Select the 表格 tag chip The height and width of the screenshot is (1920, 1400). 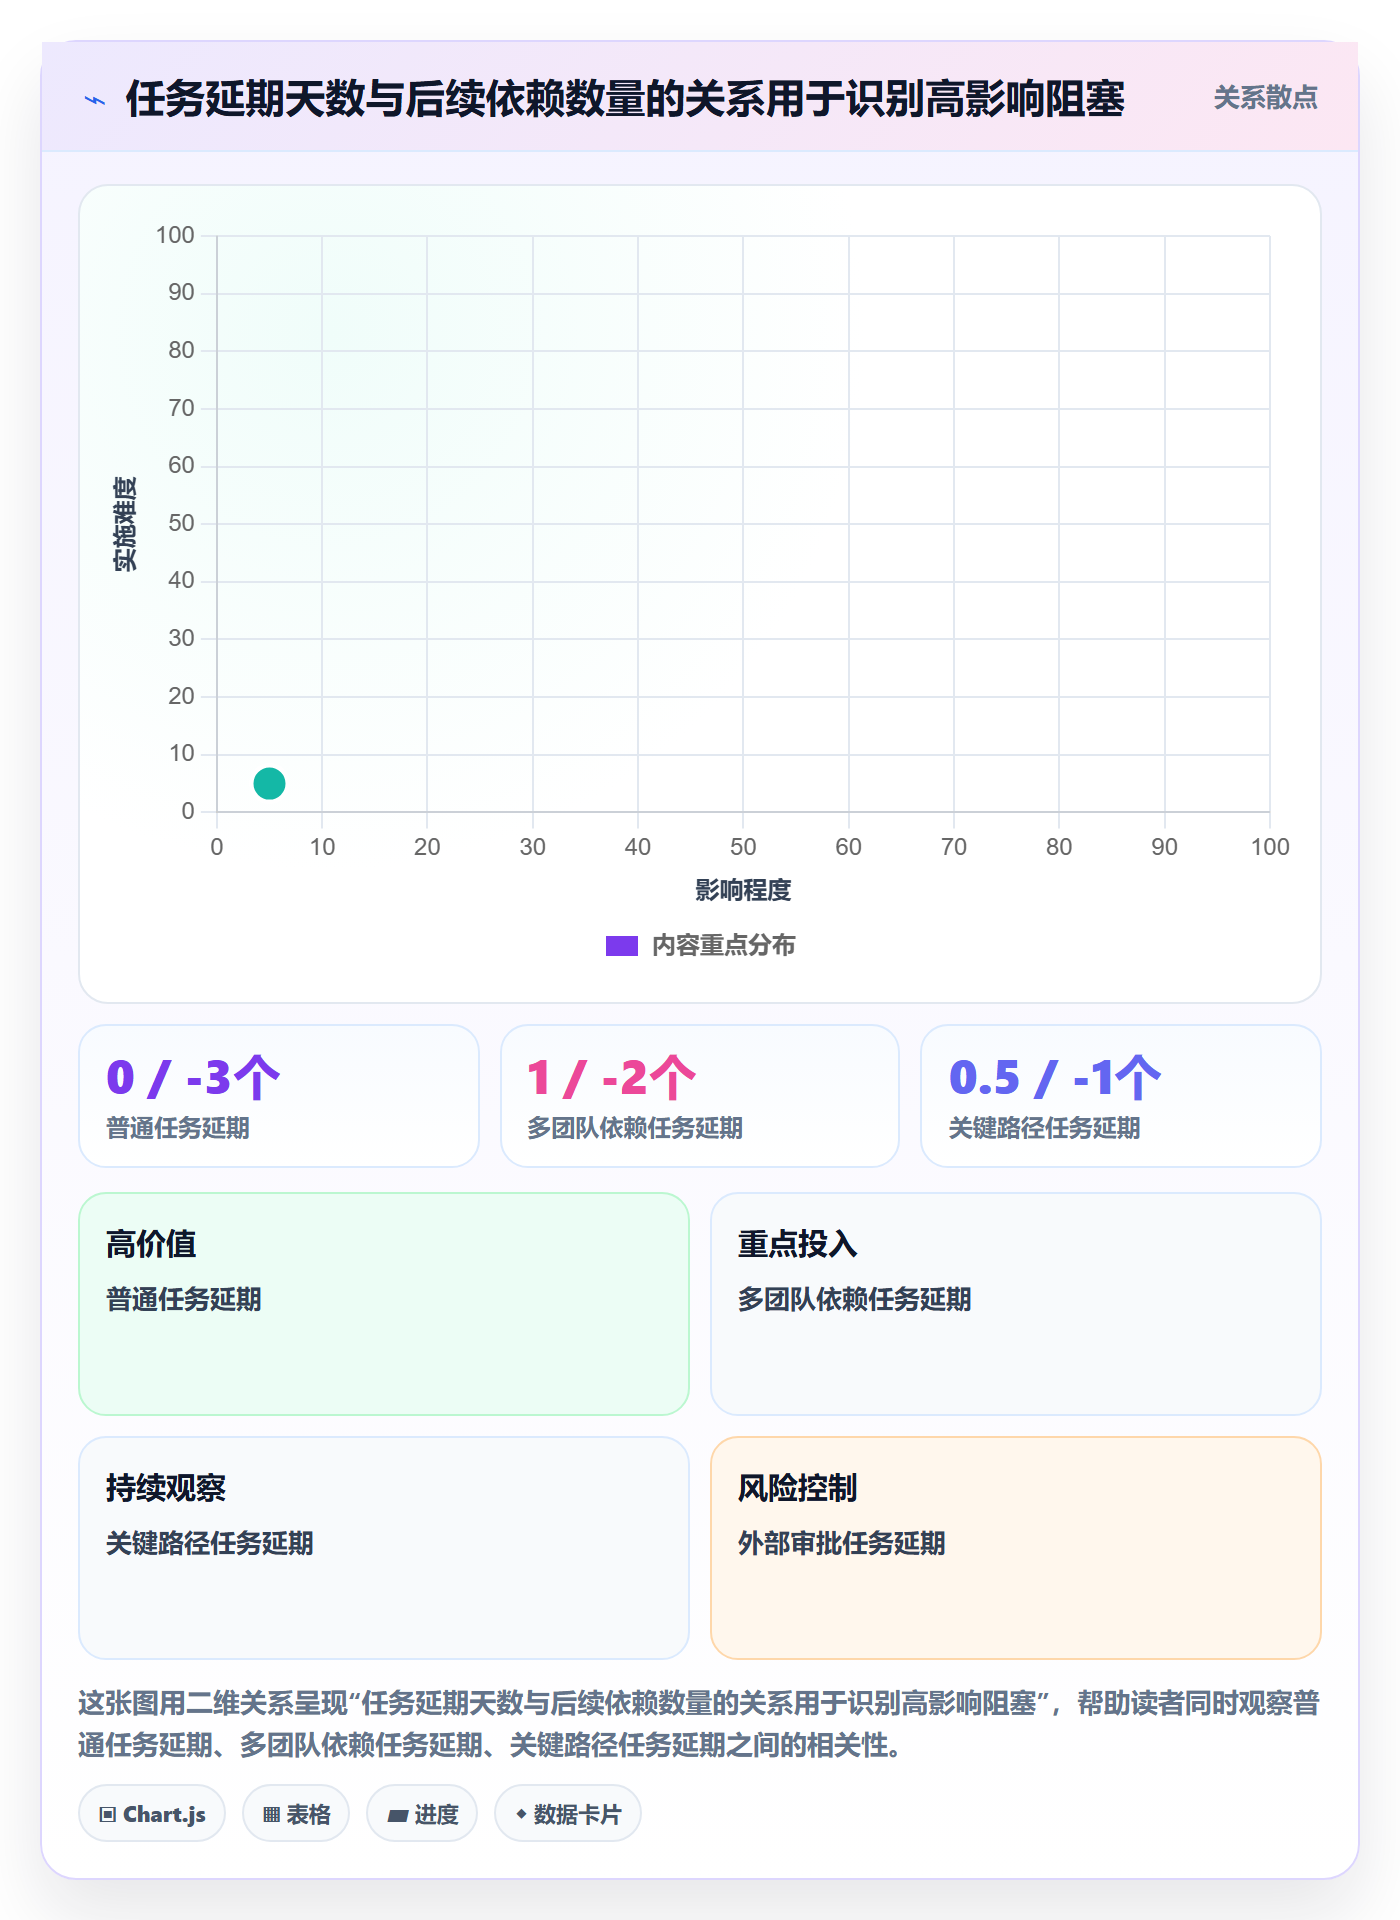pos(296,1814)
